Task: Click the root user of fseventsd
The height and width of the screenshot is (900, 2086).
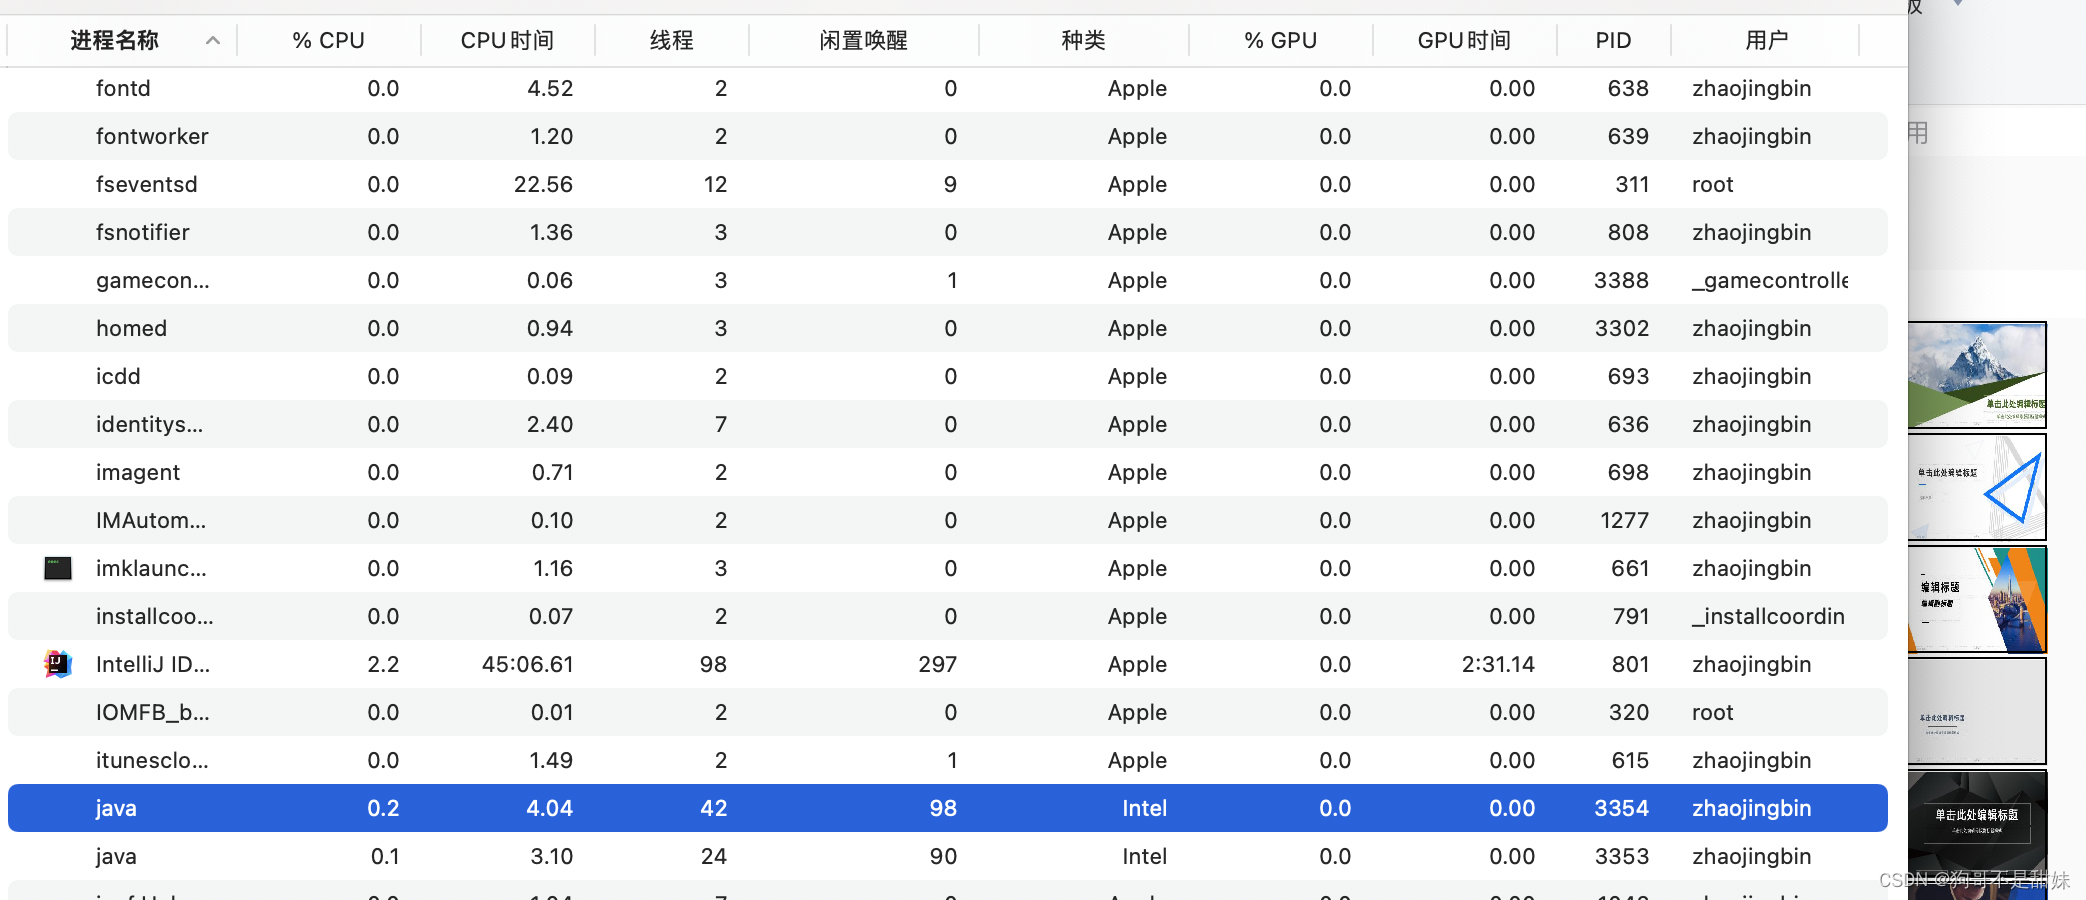Action: 1712,184
